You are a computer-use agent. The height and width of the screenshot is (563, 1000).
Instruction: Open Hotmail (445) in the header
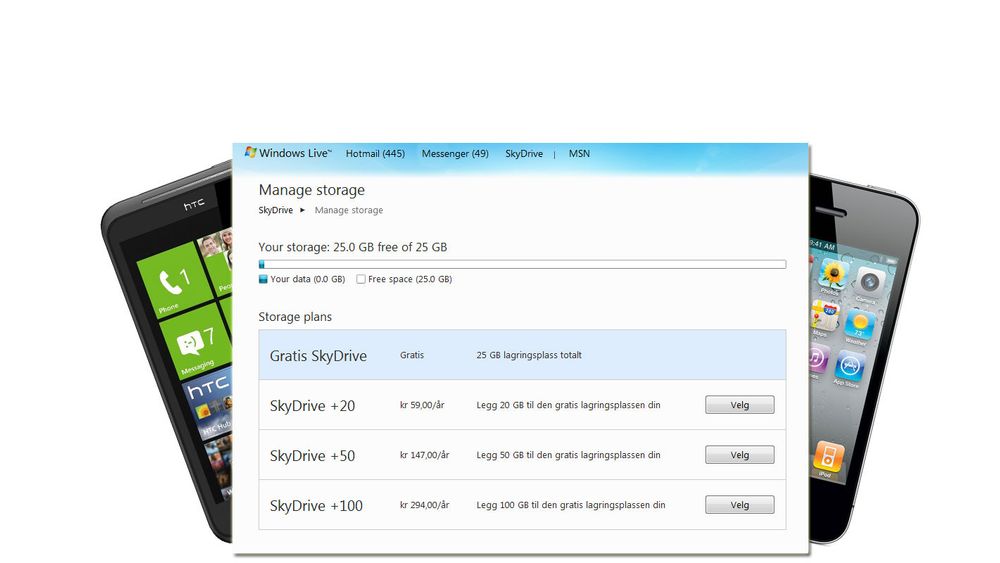point(375,154)
